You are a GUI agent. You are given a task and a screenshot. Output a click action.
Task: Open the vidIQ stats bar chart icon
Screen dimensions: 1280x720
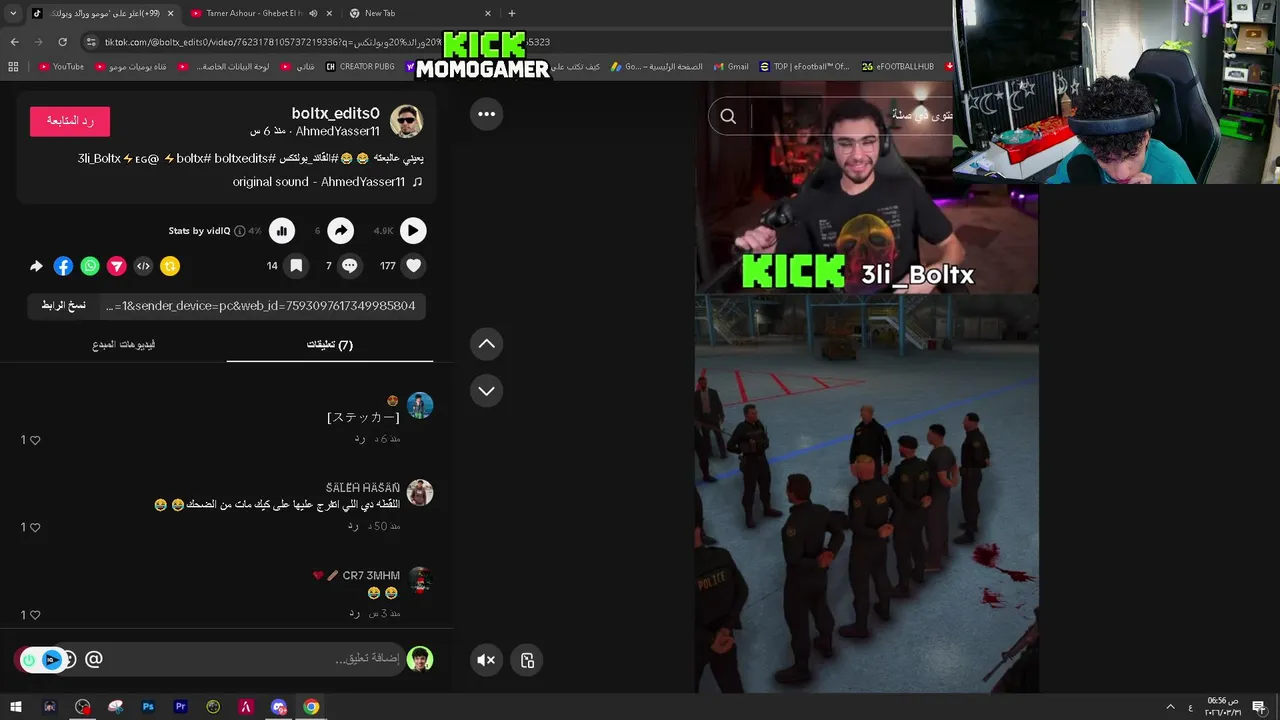tap(282, 231)
